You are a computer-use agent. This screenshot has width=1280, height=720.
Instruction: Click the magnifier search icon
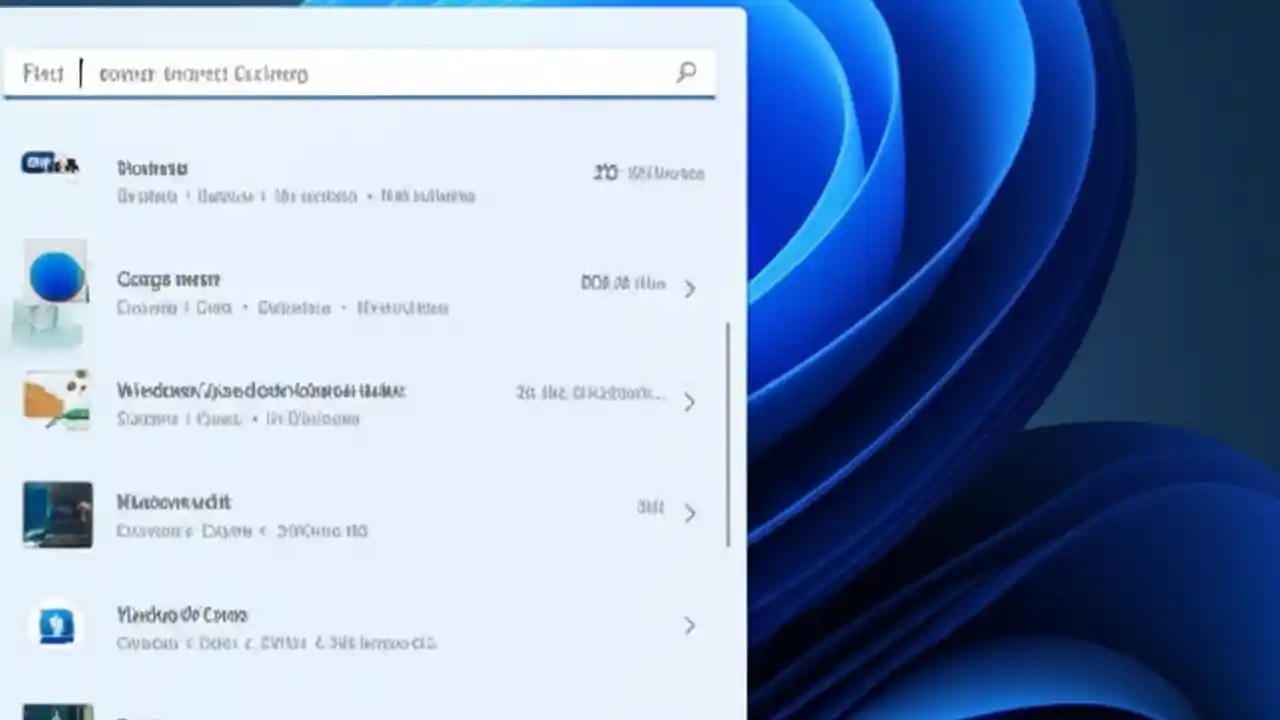[686, 73]
